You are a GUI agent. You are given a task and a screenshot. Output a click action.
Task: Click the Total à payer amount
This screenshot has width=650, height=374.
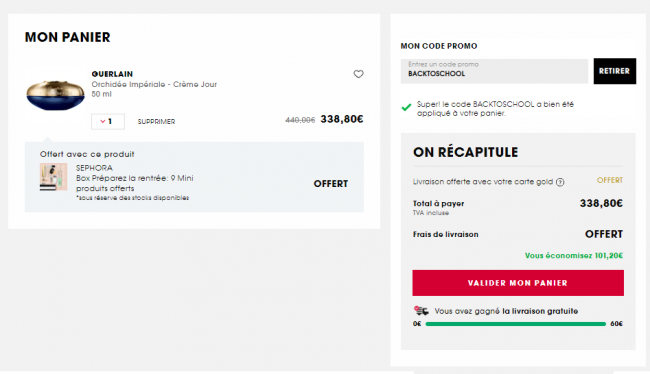click(601, 203)
